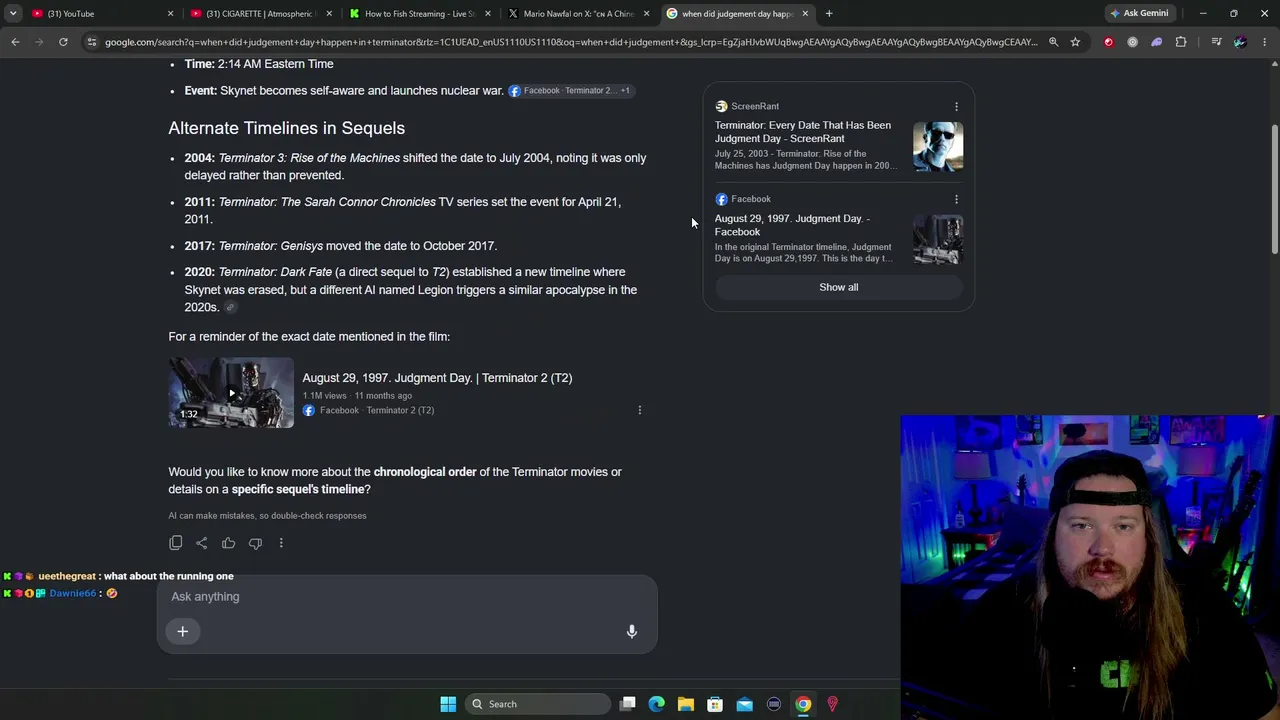Image resolution: width=1280 pixels, height=720 pixels.
Task: Open the link icon after the 2020s text
Action: (230, 308)
